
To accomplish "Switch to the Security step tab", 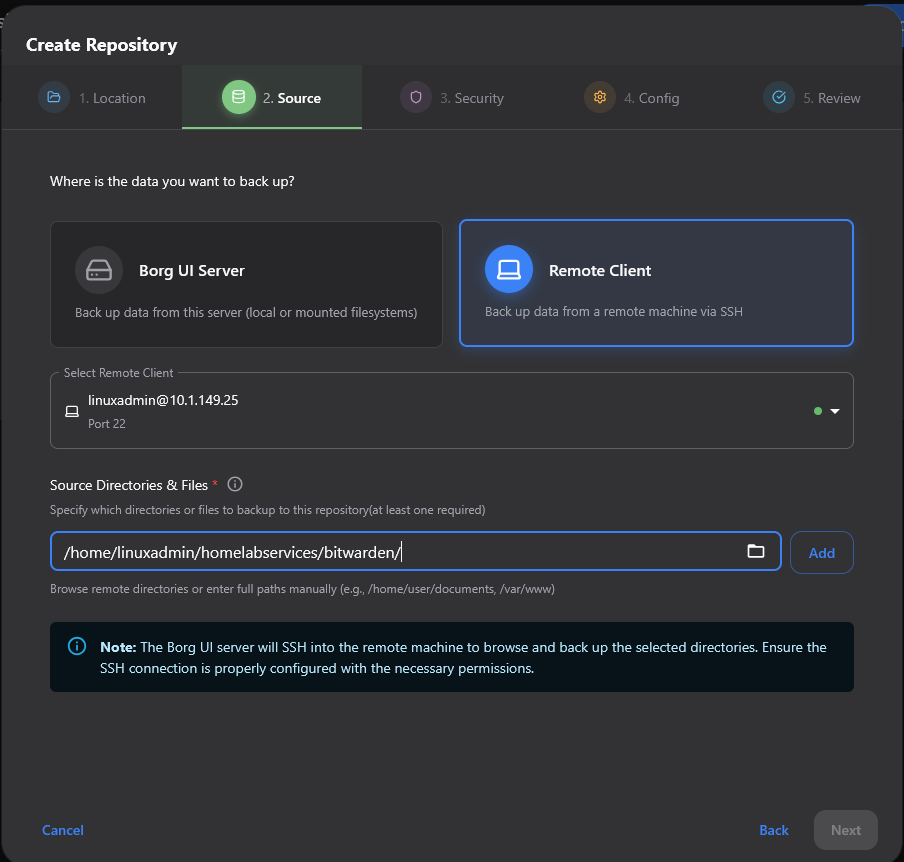I will pyautogui.click(x=456, y=97).
